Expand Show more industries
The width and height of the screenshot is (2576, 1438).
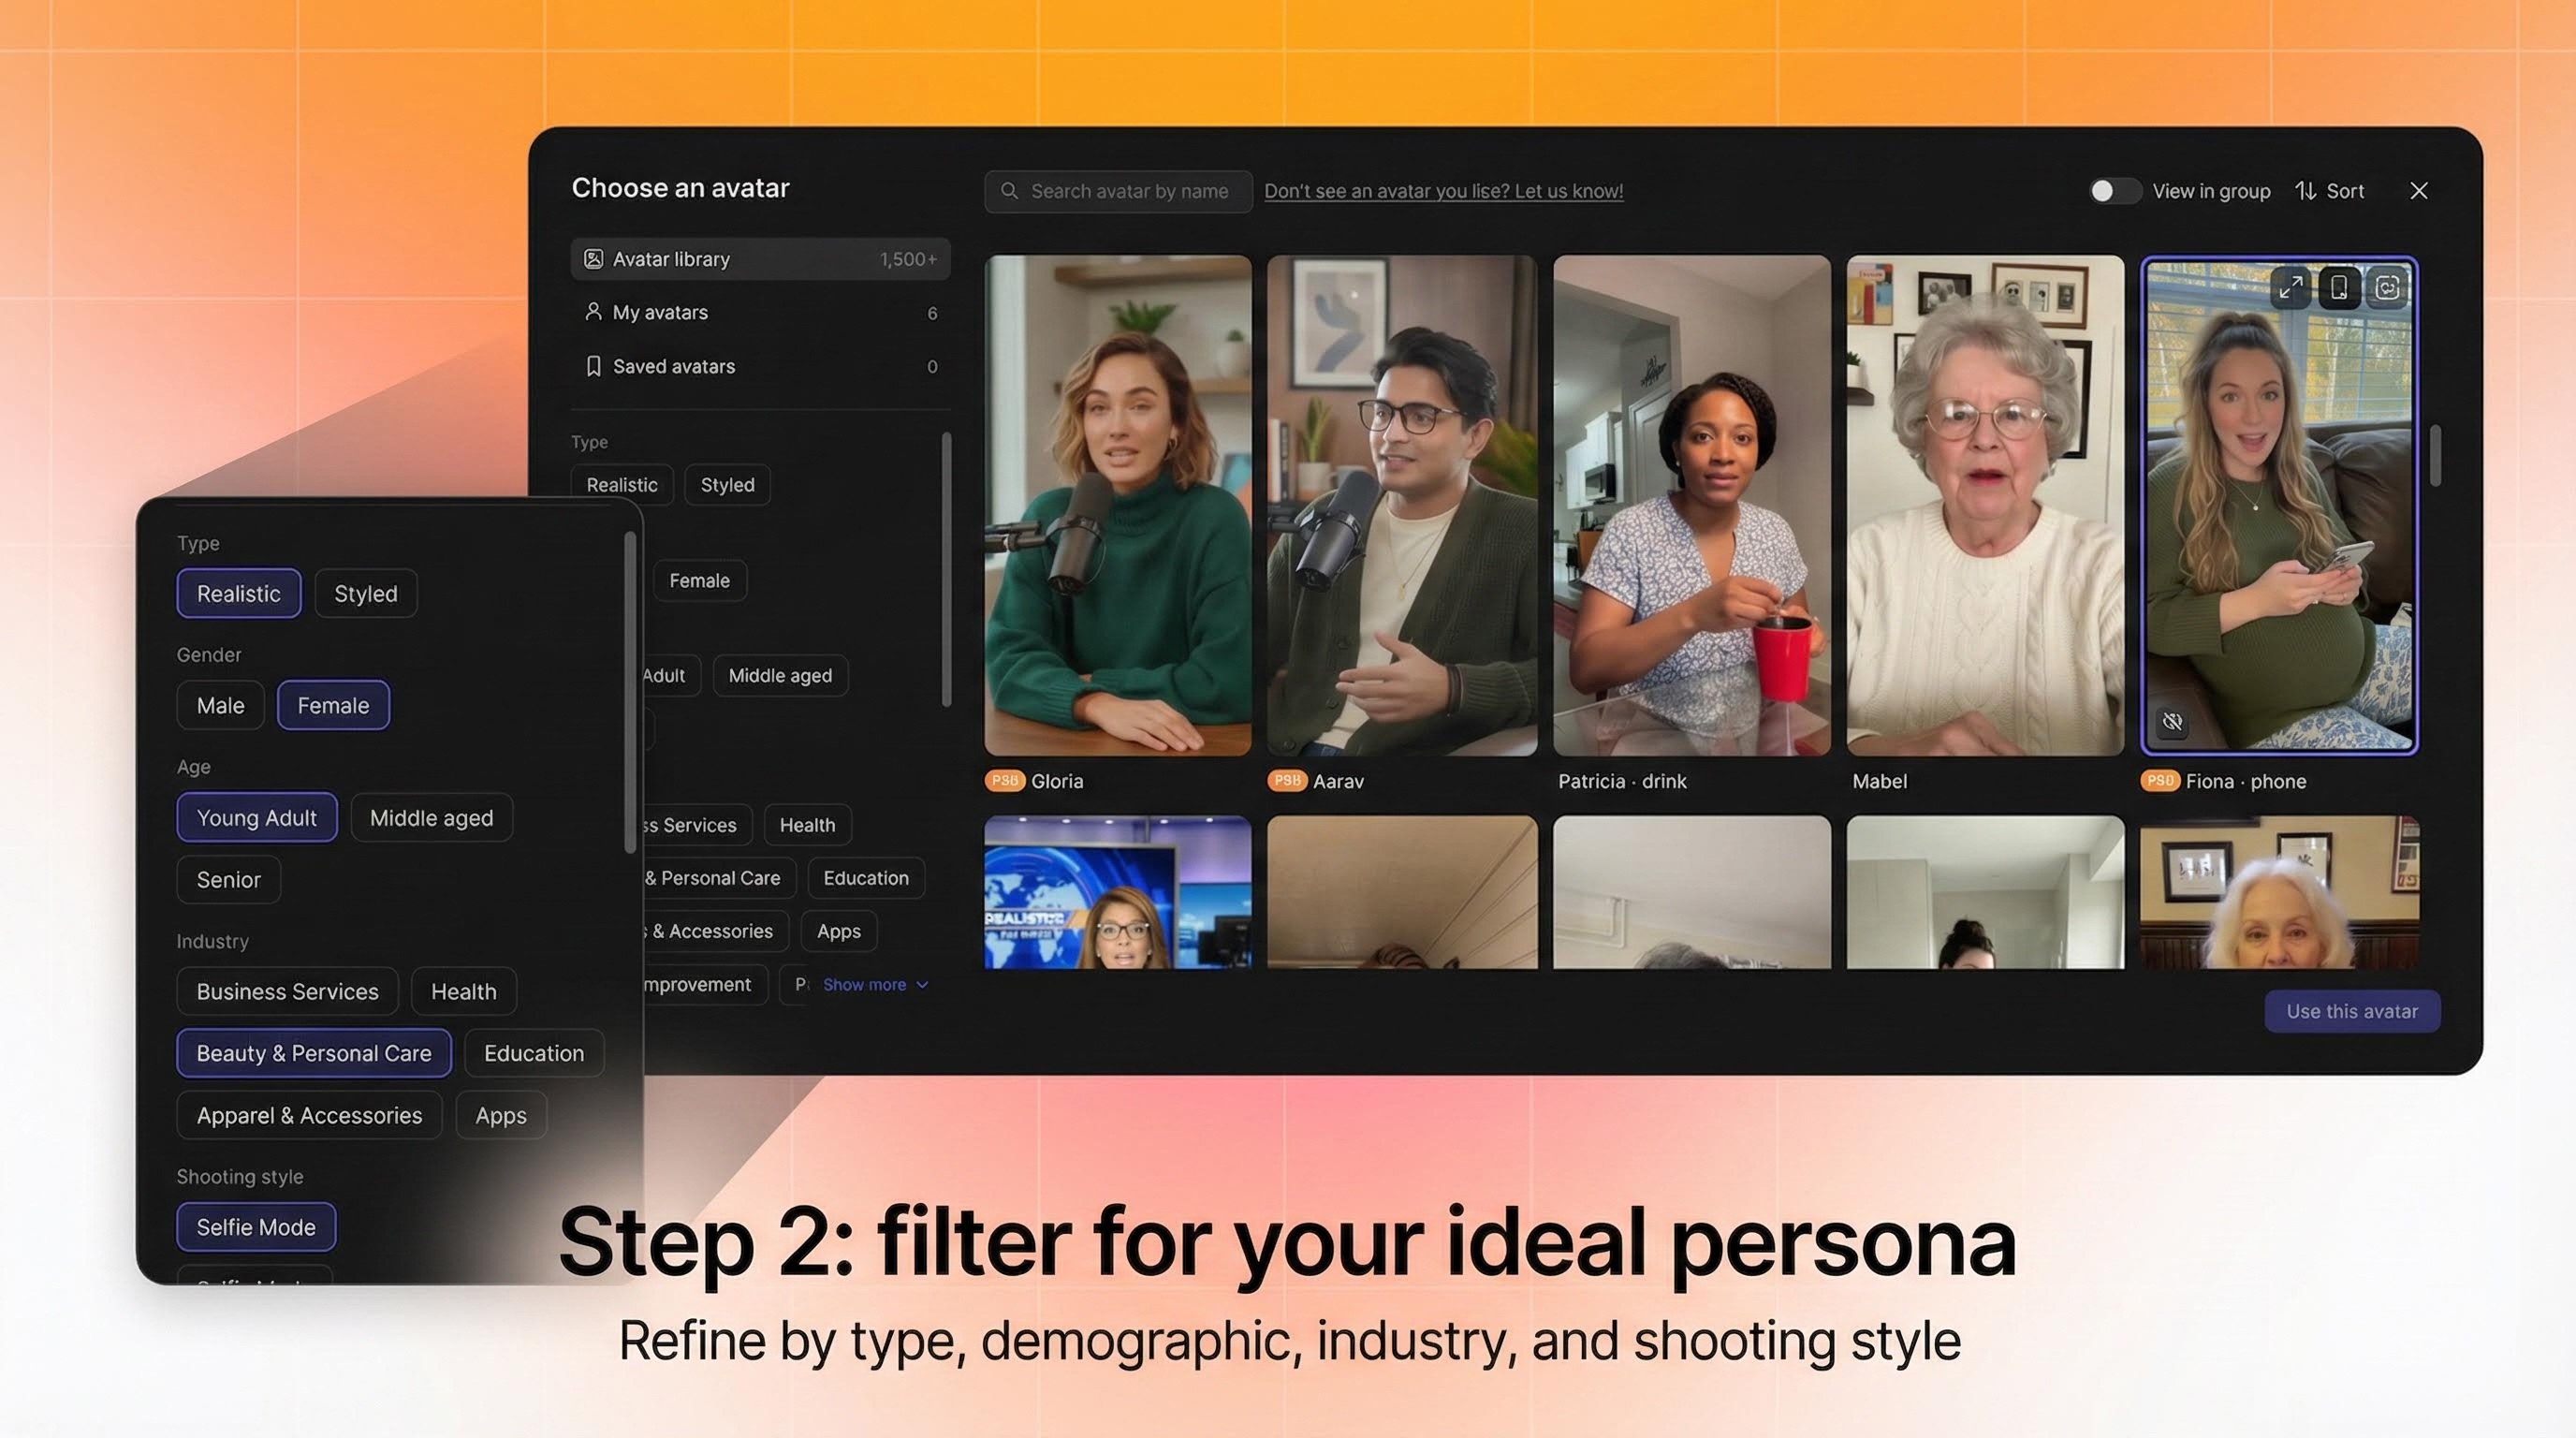click(x=864, y=984)
